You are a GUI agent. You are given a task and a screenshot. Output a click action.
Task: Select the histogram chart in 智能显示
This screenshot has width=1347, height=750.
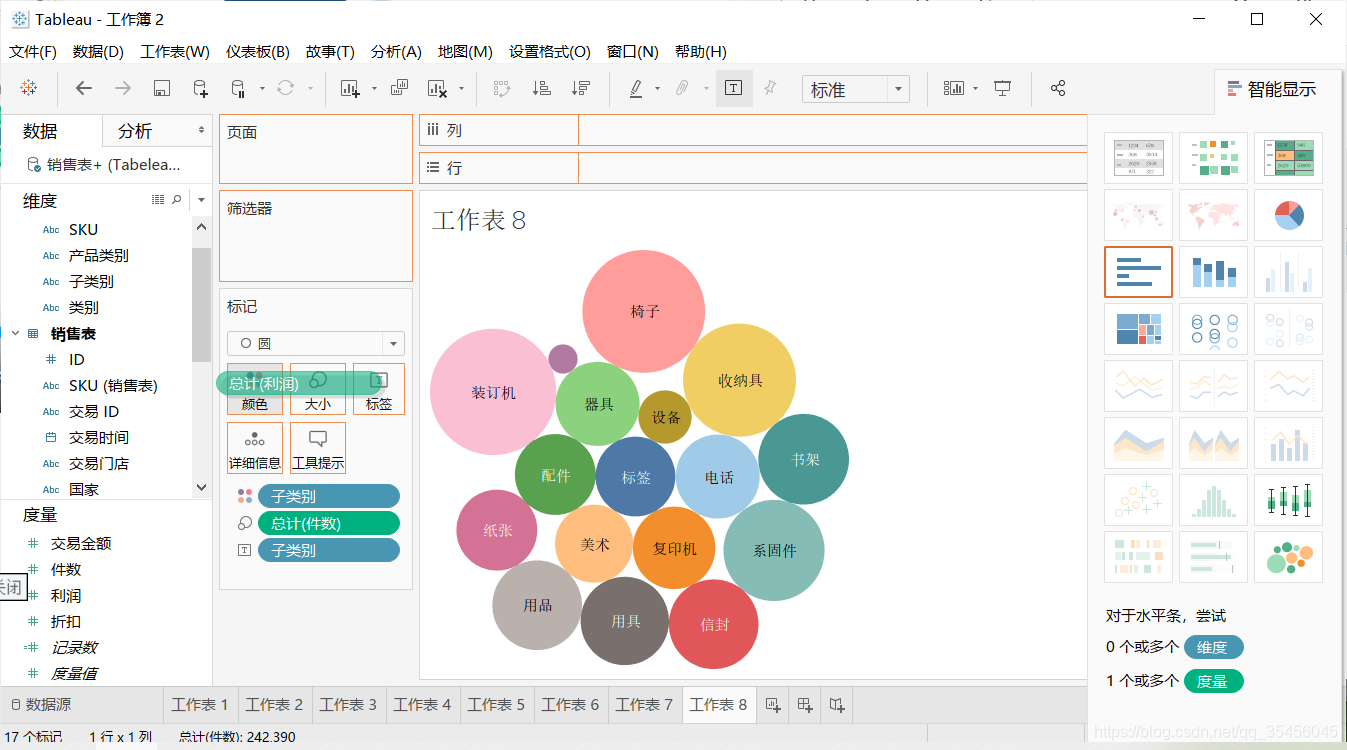coord(1213,500)
